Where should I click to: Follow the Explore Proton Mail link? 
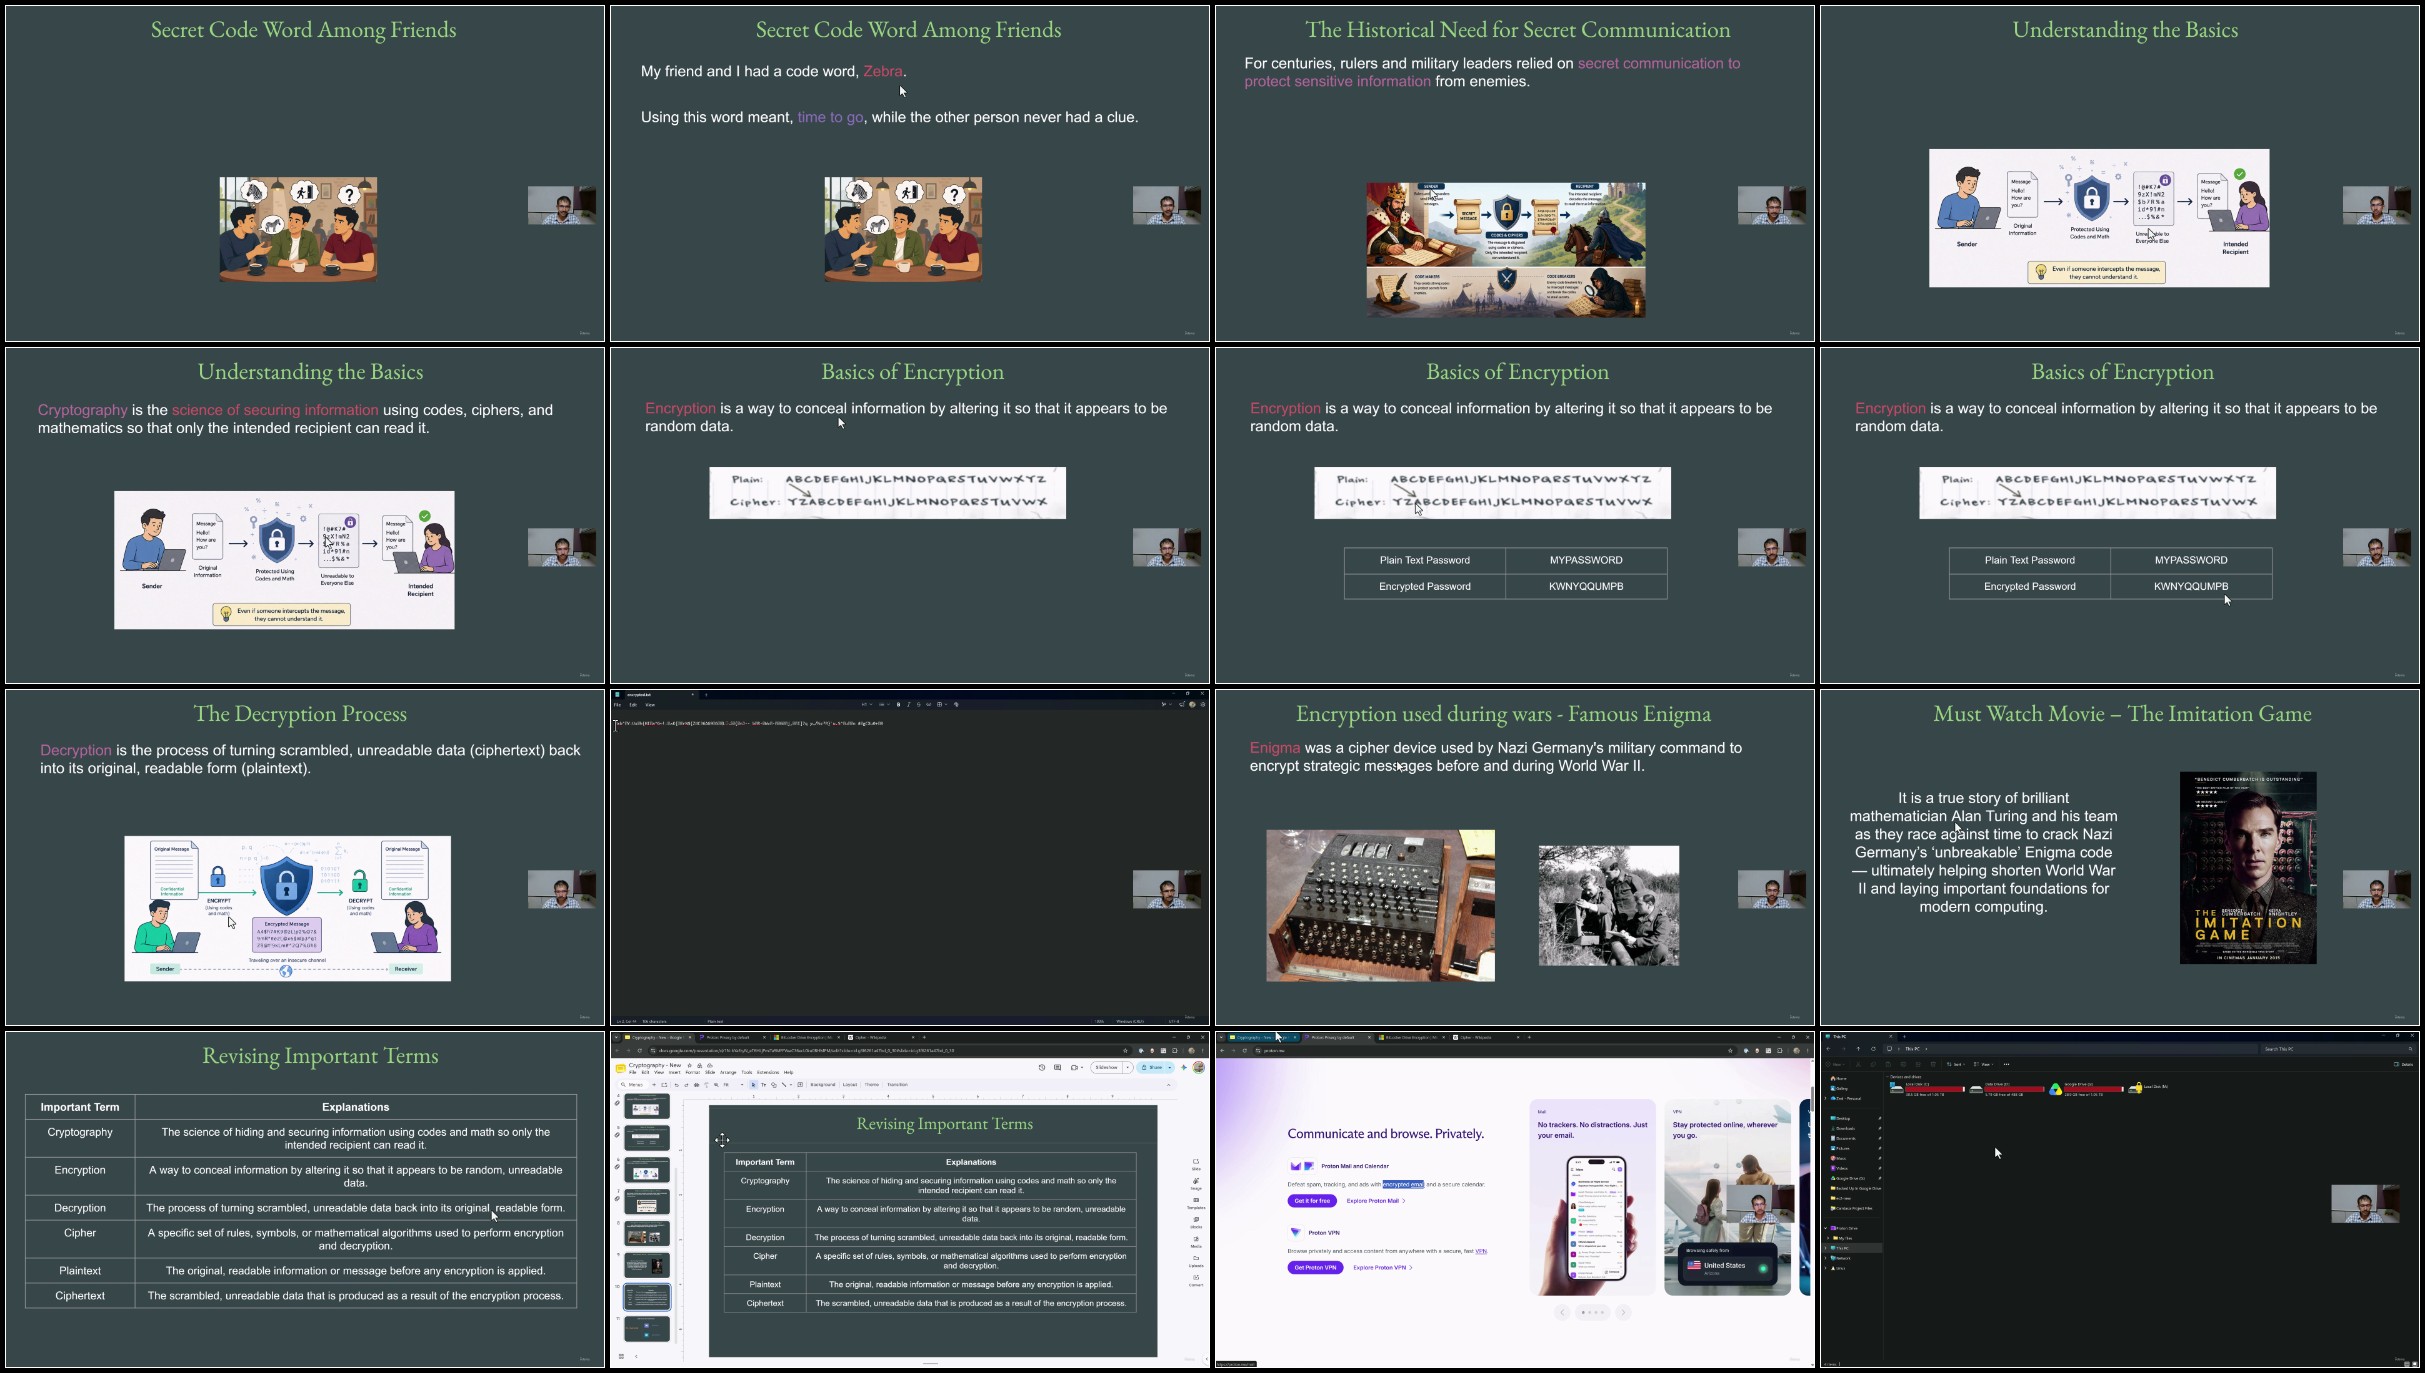[1376, 1201]
